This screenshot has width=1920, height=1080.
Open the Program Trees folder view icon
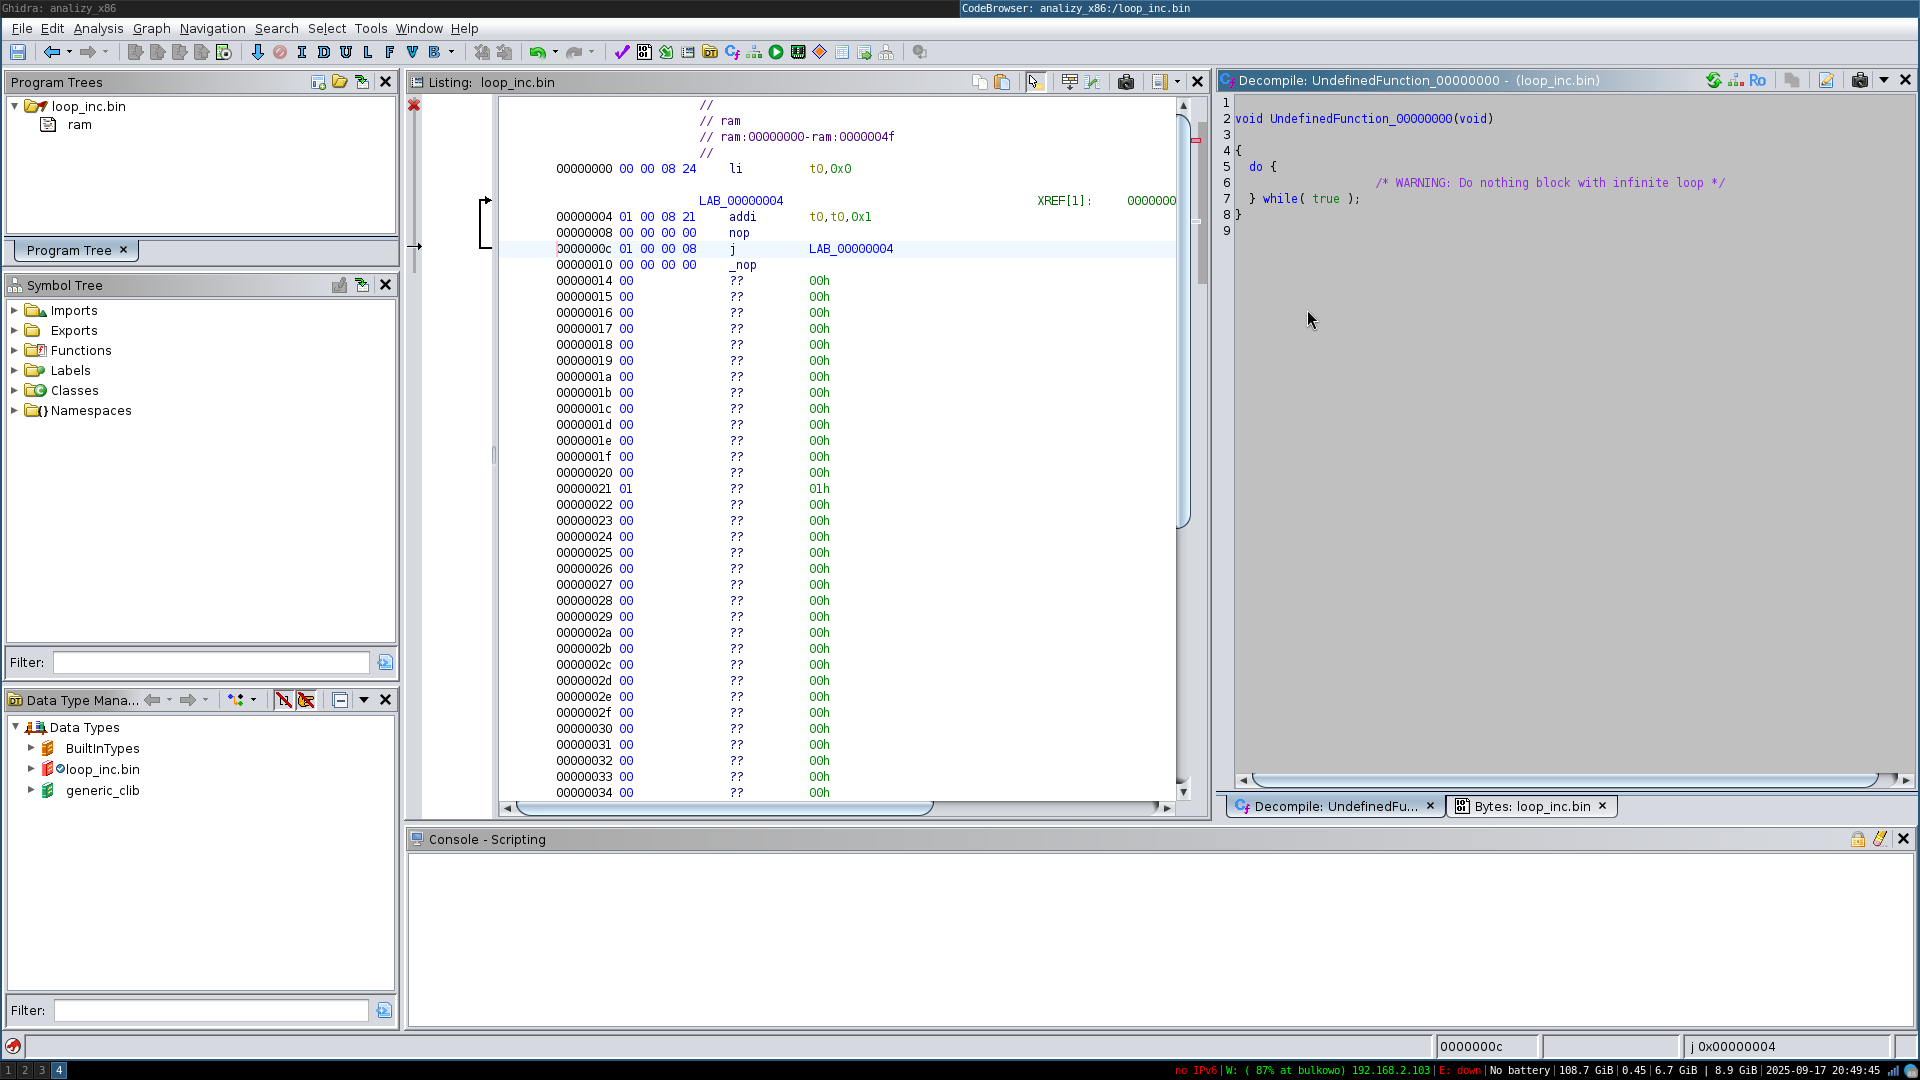[x=340, y=82]
